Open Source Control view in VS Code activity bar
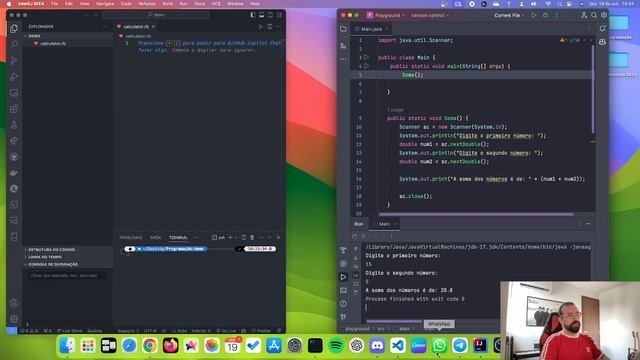The width and height of the screenshot is (640, 360). [14, 60]
